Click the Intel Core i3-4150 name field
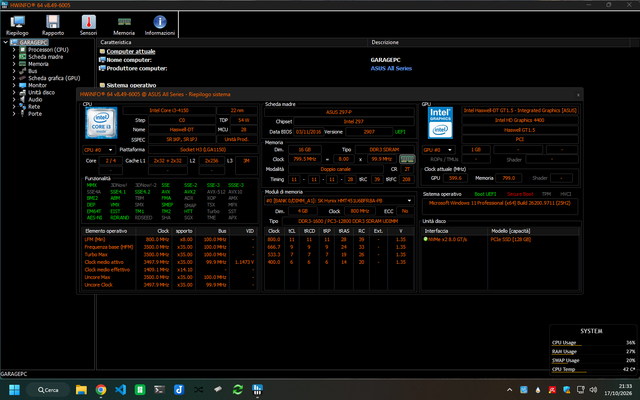Viewport: 640px width, 400px height. 169,110
